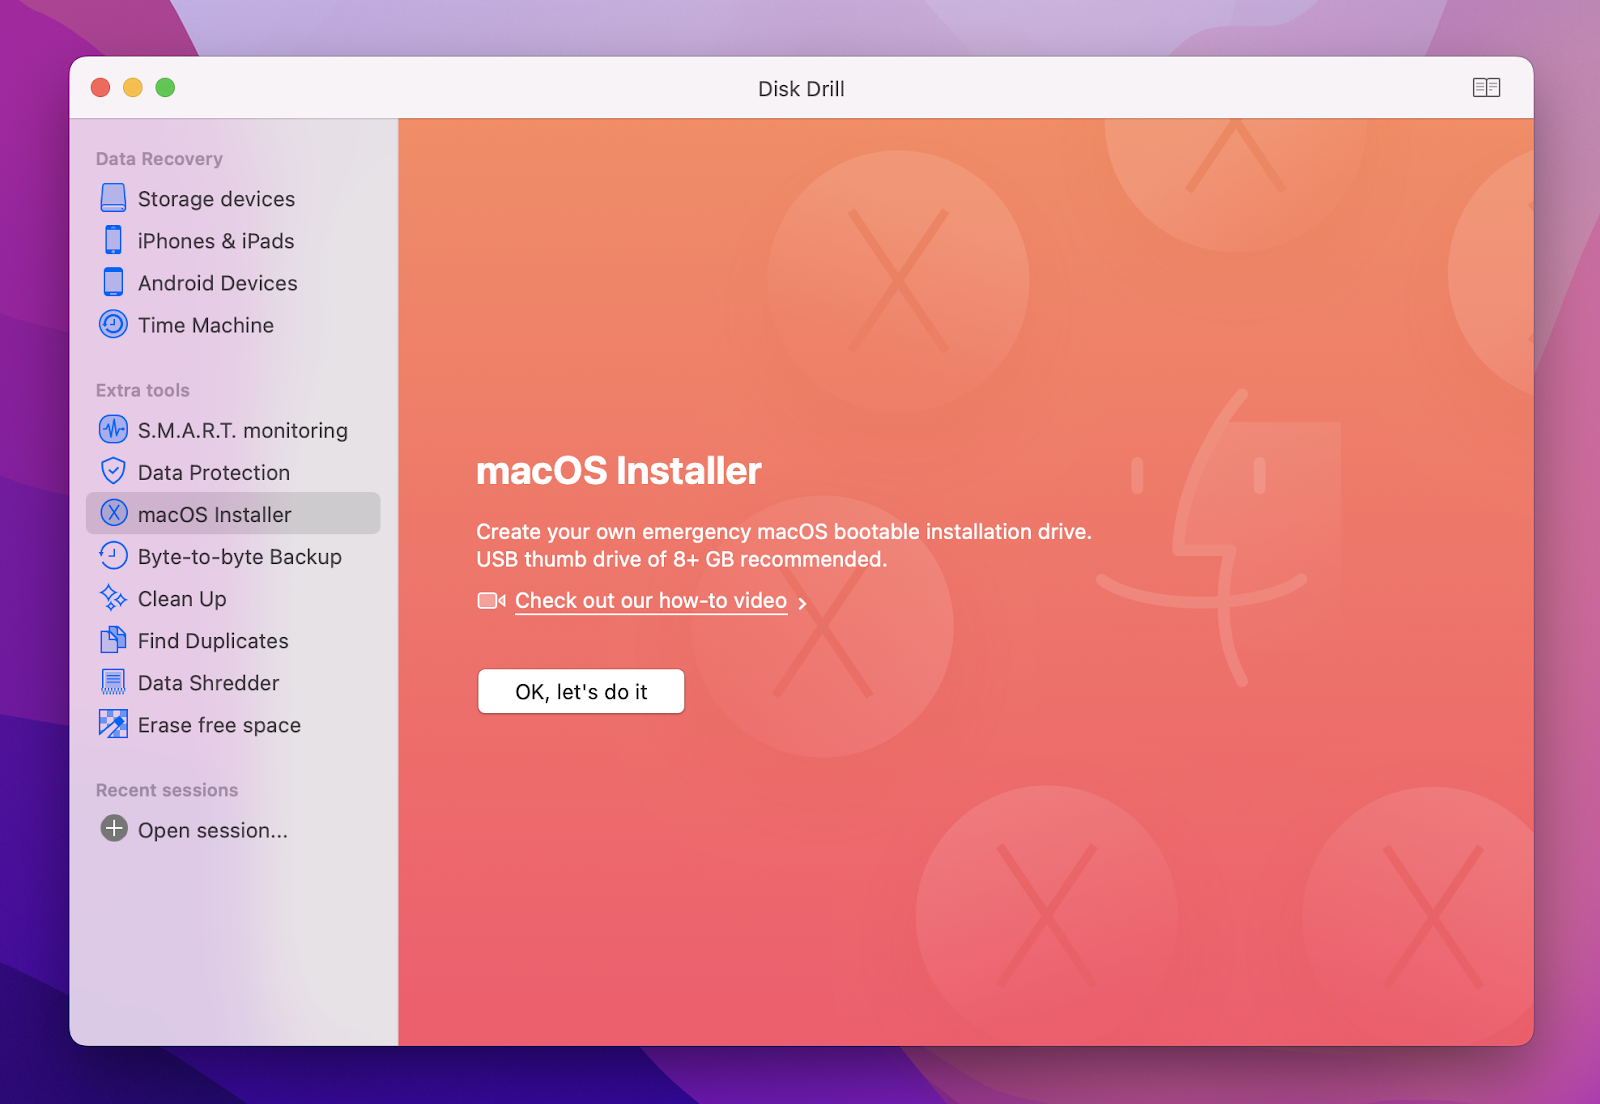This screenshot has width=1600, height=1104.
Task: Select the Data Shredder icon
Action: click(113, 682)
